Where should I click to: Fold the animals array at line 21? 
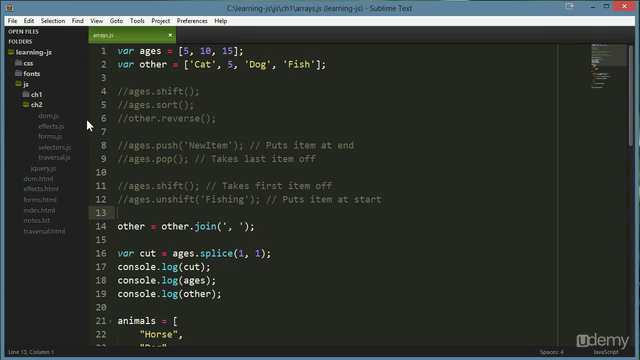pyautogui.click(x=110, y=321)
